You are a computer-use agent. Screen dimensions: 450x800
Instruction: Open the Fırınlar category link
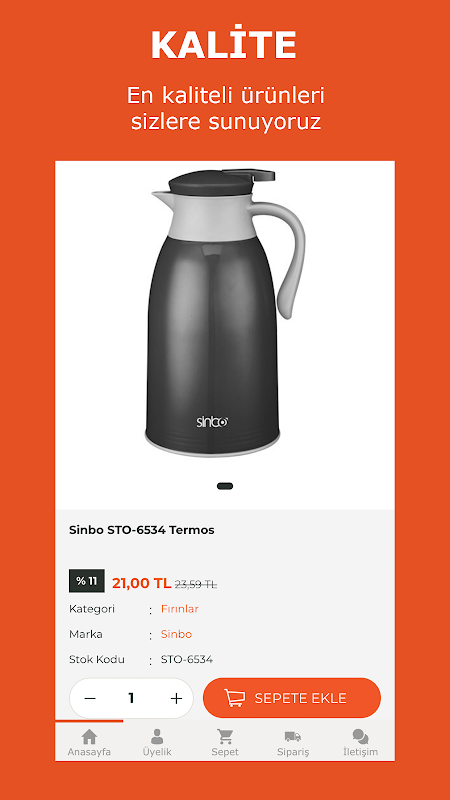pos(180,609)
